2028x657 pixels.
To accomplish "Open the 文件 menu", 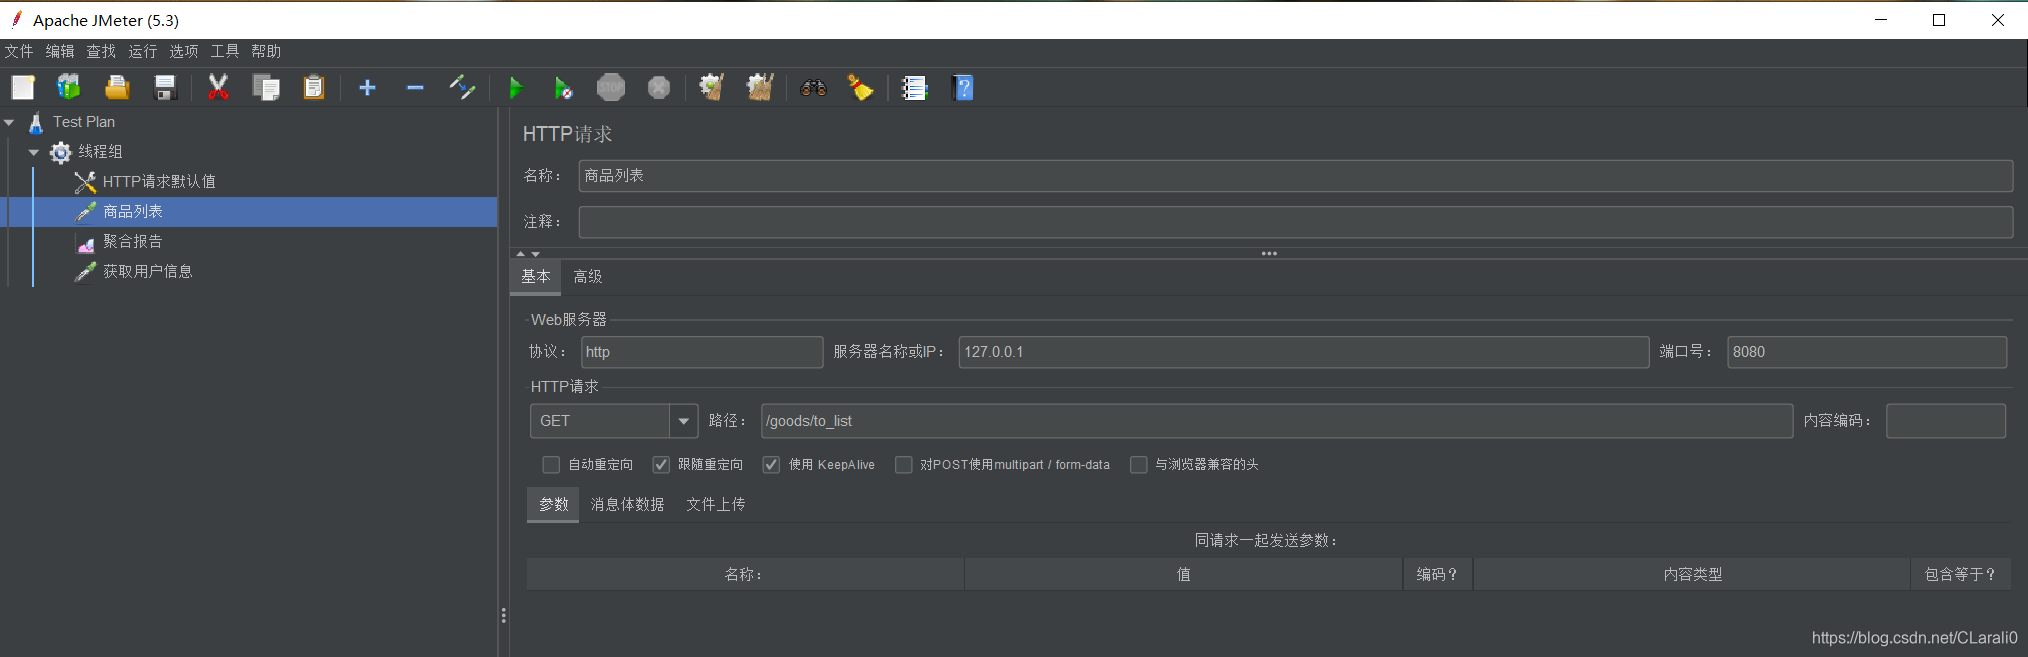I will pos(19,51).
